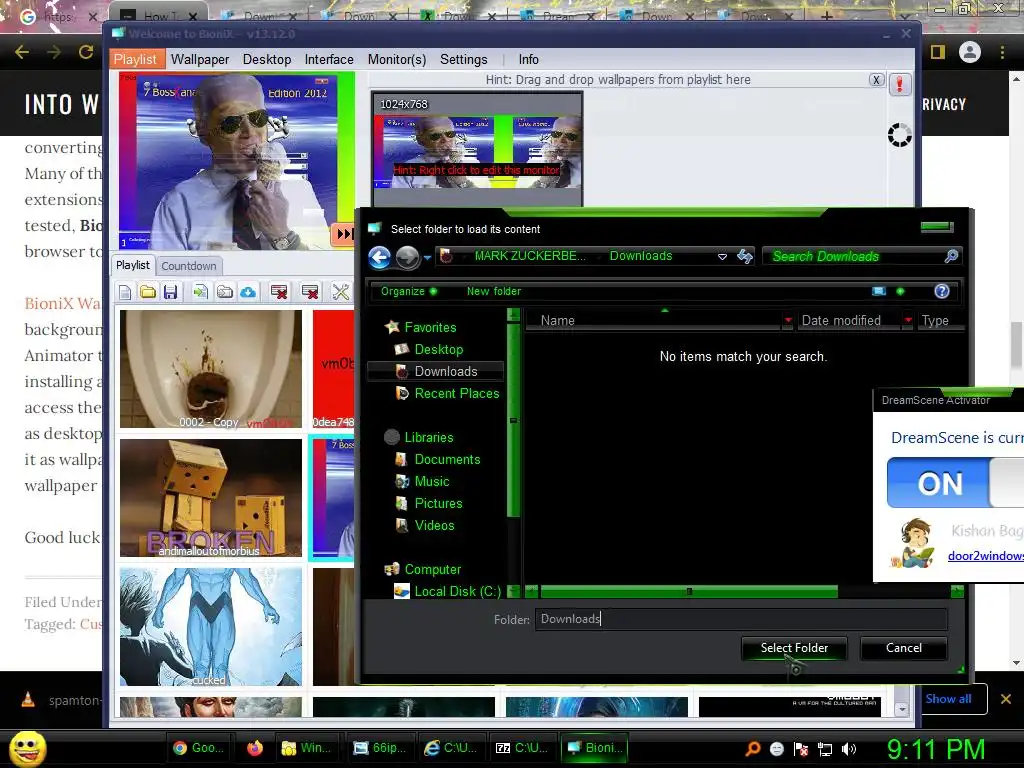Screen dimensions: 1024x768
Task: Select Pictures library
Action: click(x=438, y=504)
